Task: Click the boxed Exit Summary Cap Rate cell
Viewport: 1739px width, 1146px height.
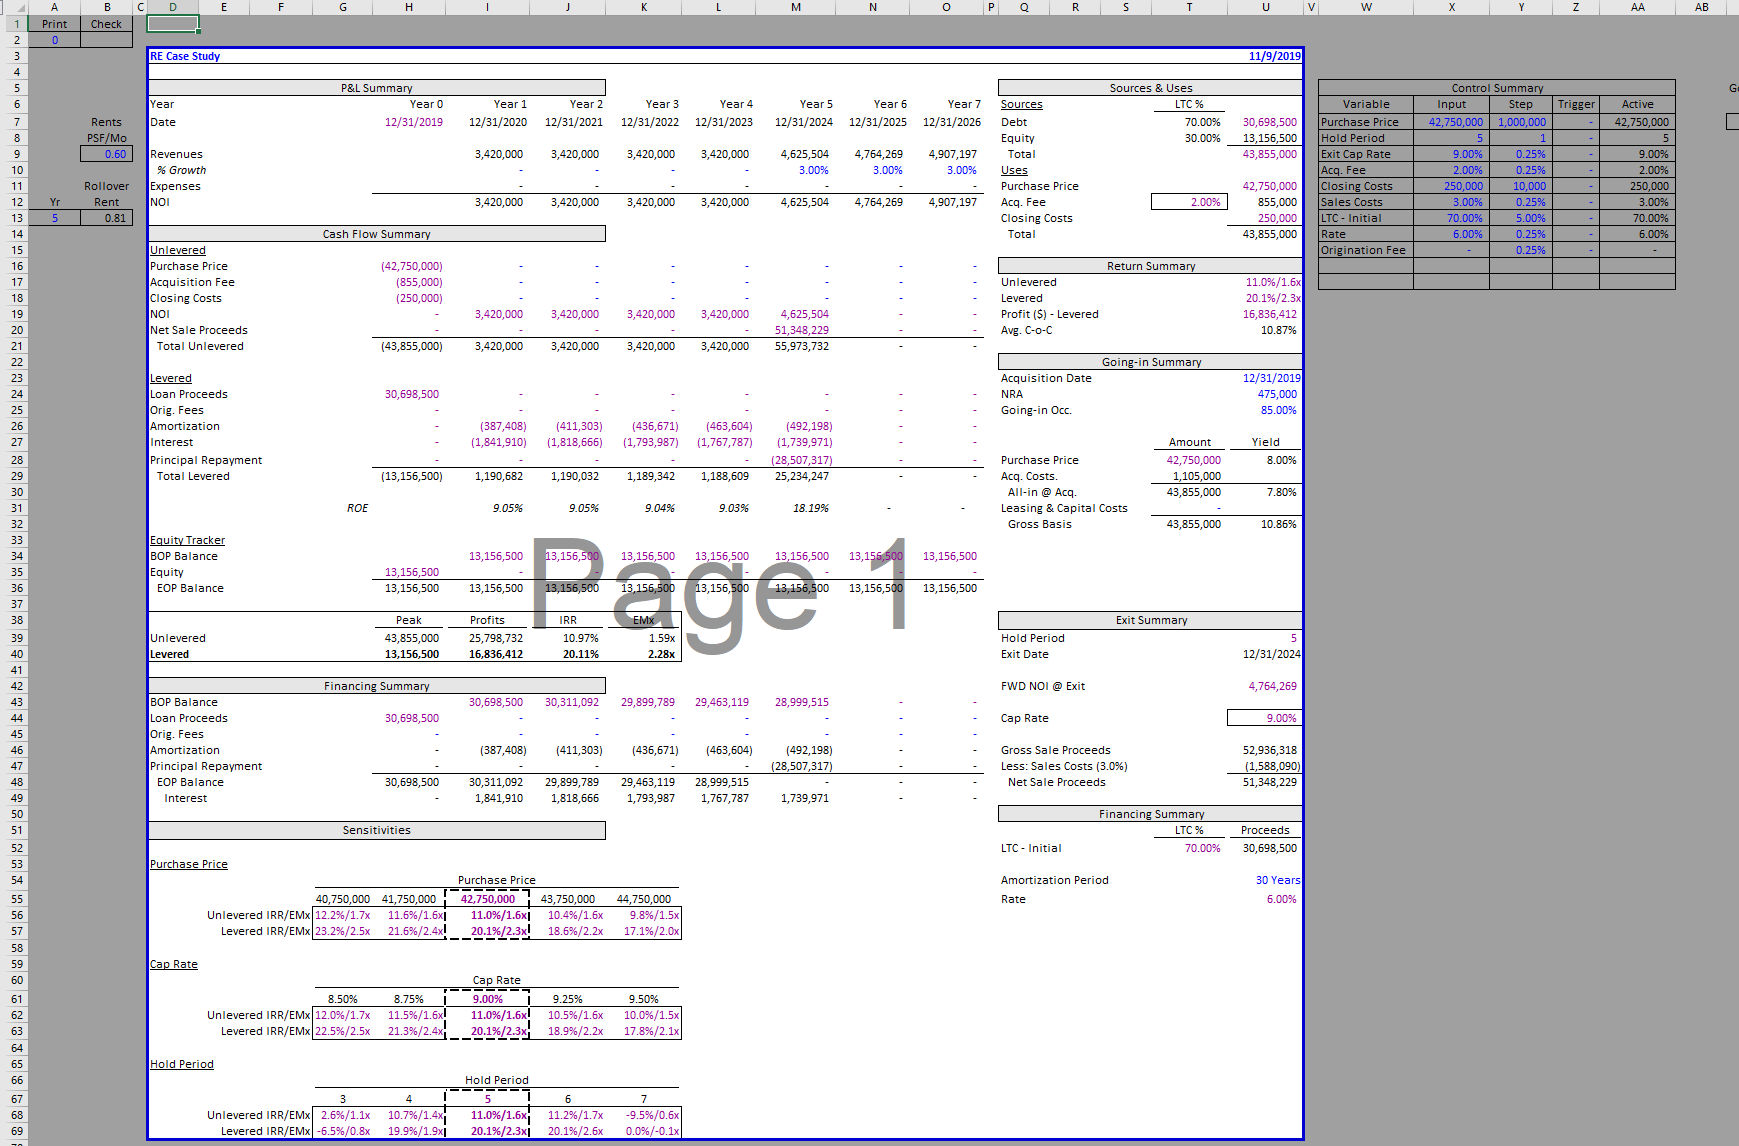Action: click(x=1265, y=718)
